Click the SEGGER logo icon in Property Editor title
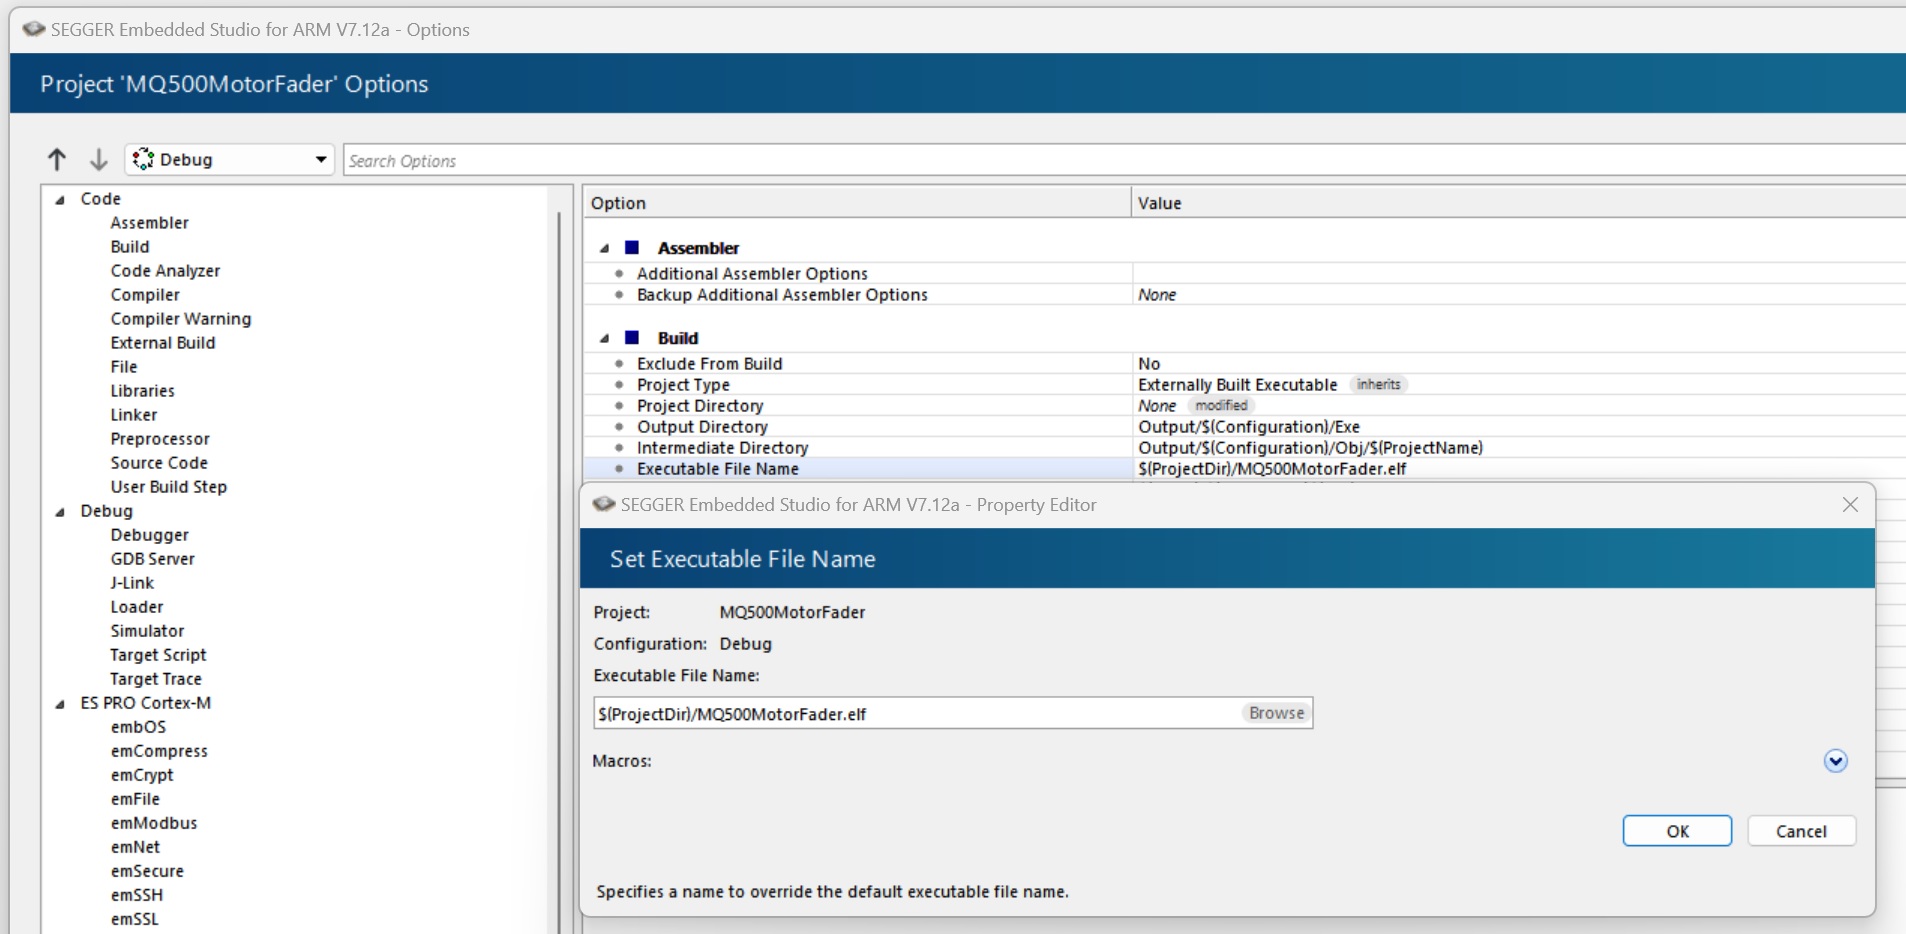1906x934 pixels. coord(603,504)
